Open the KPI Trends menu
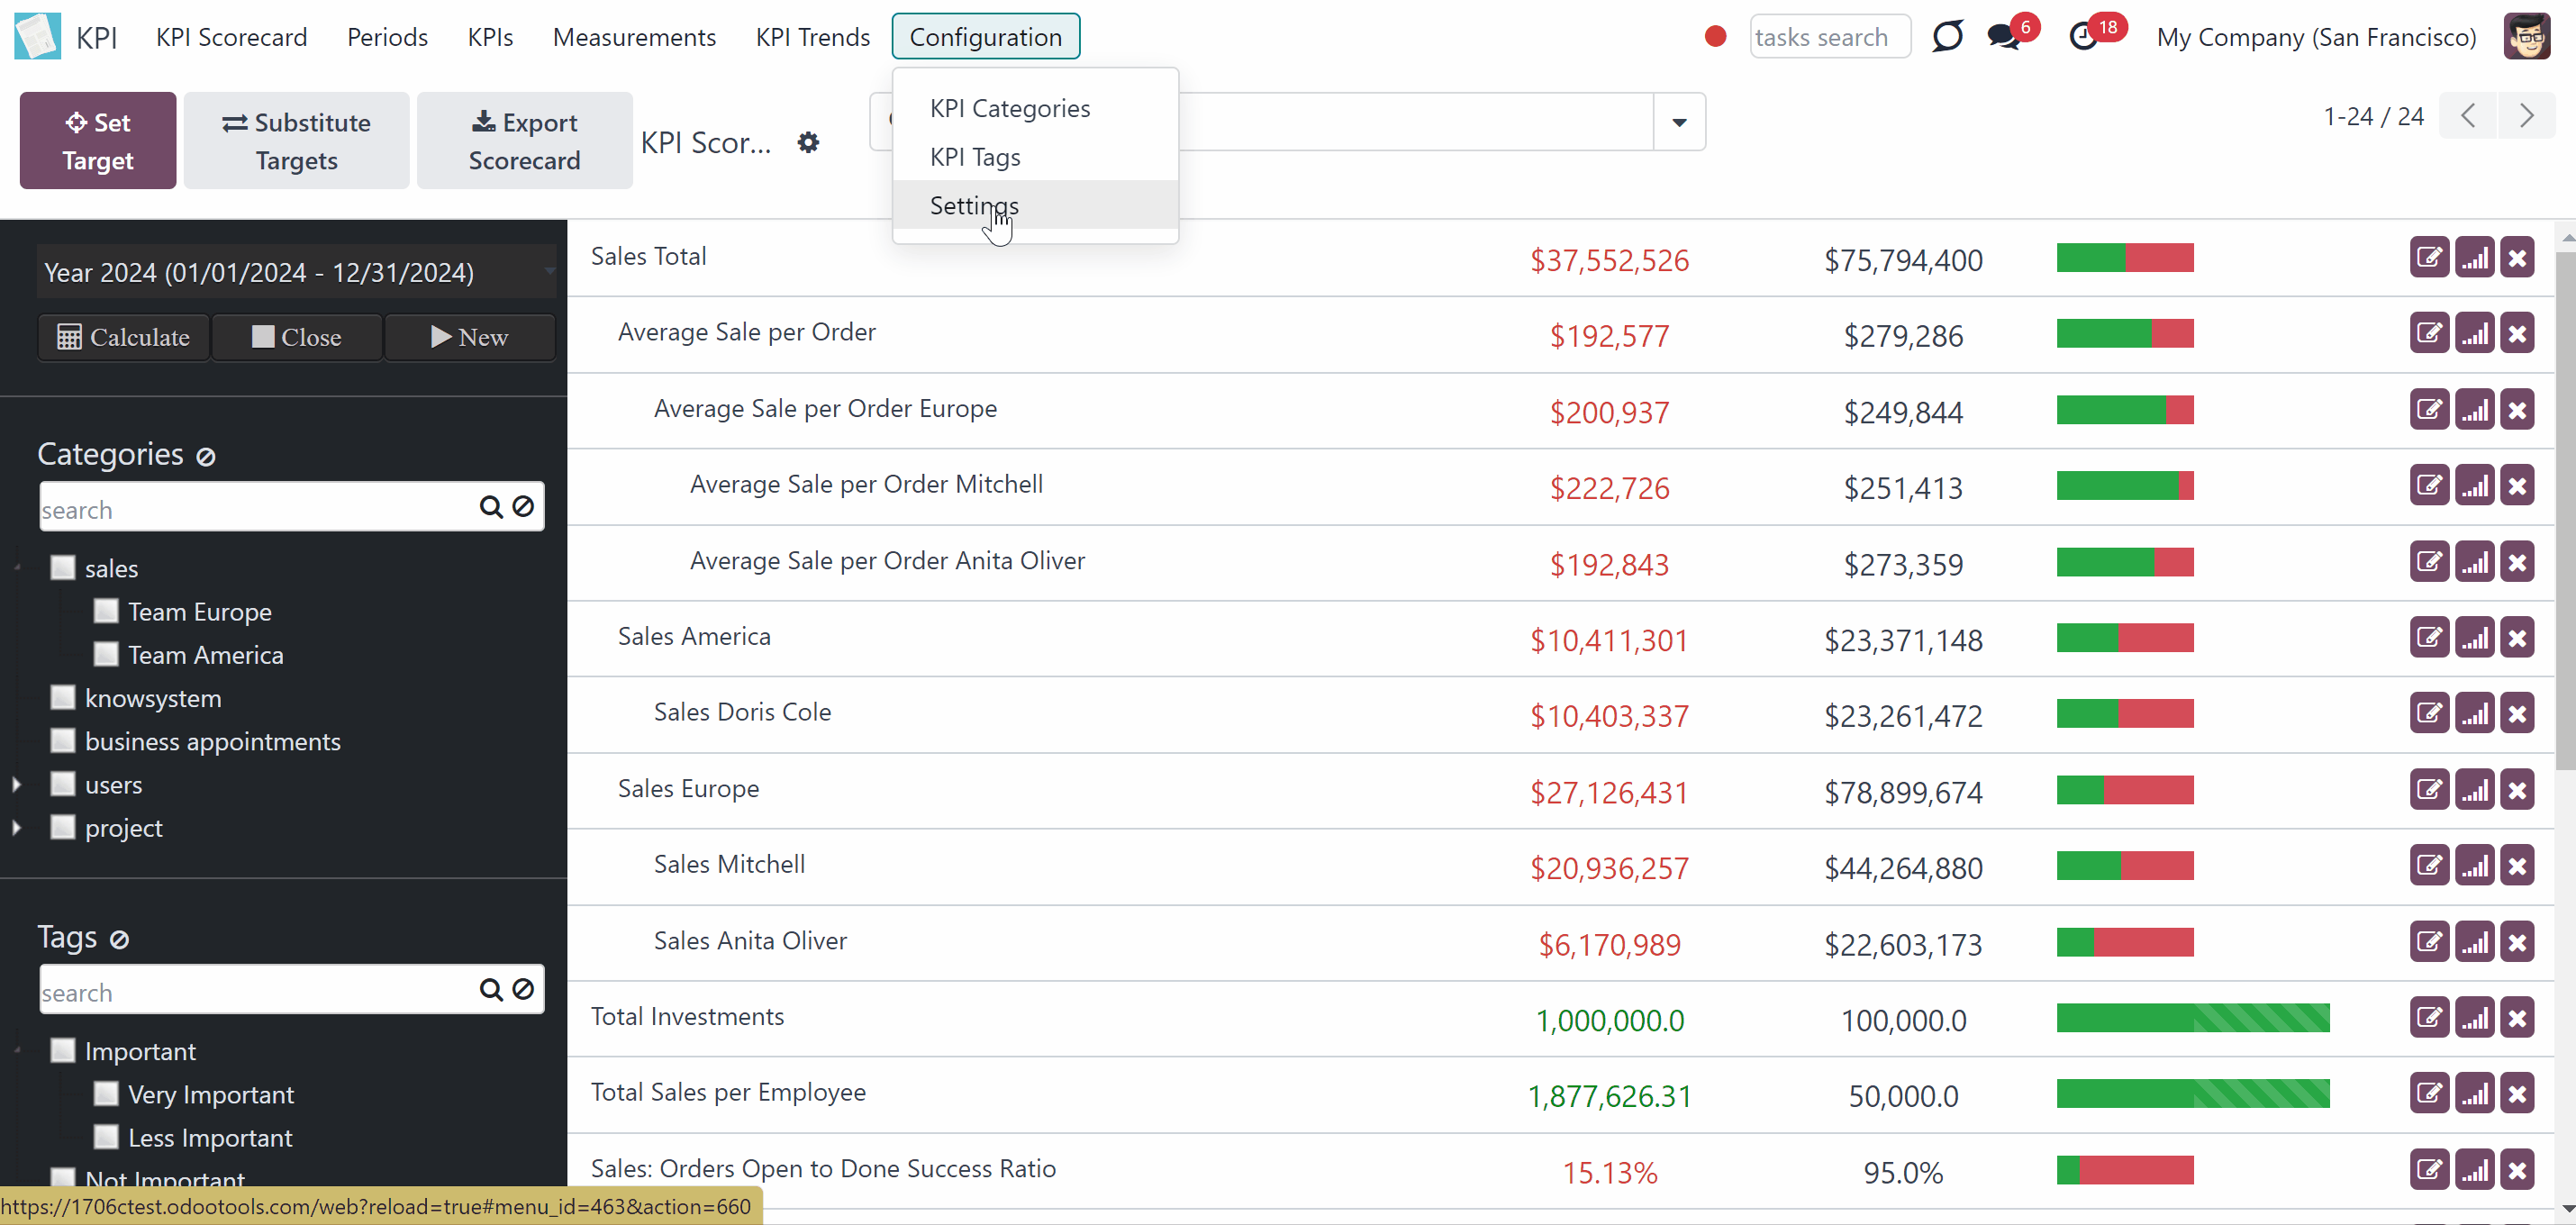This screenshot has height=1225, width=2576. pos(812,37)
